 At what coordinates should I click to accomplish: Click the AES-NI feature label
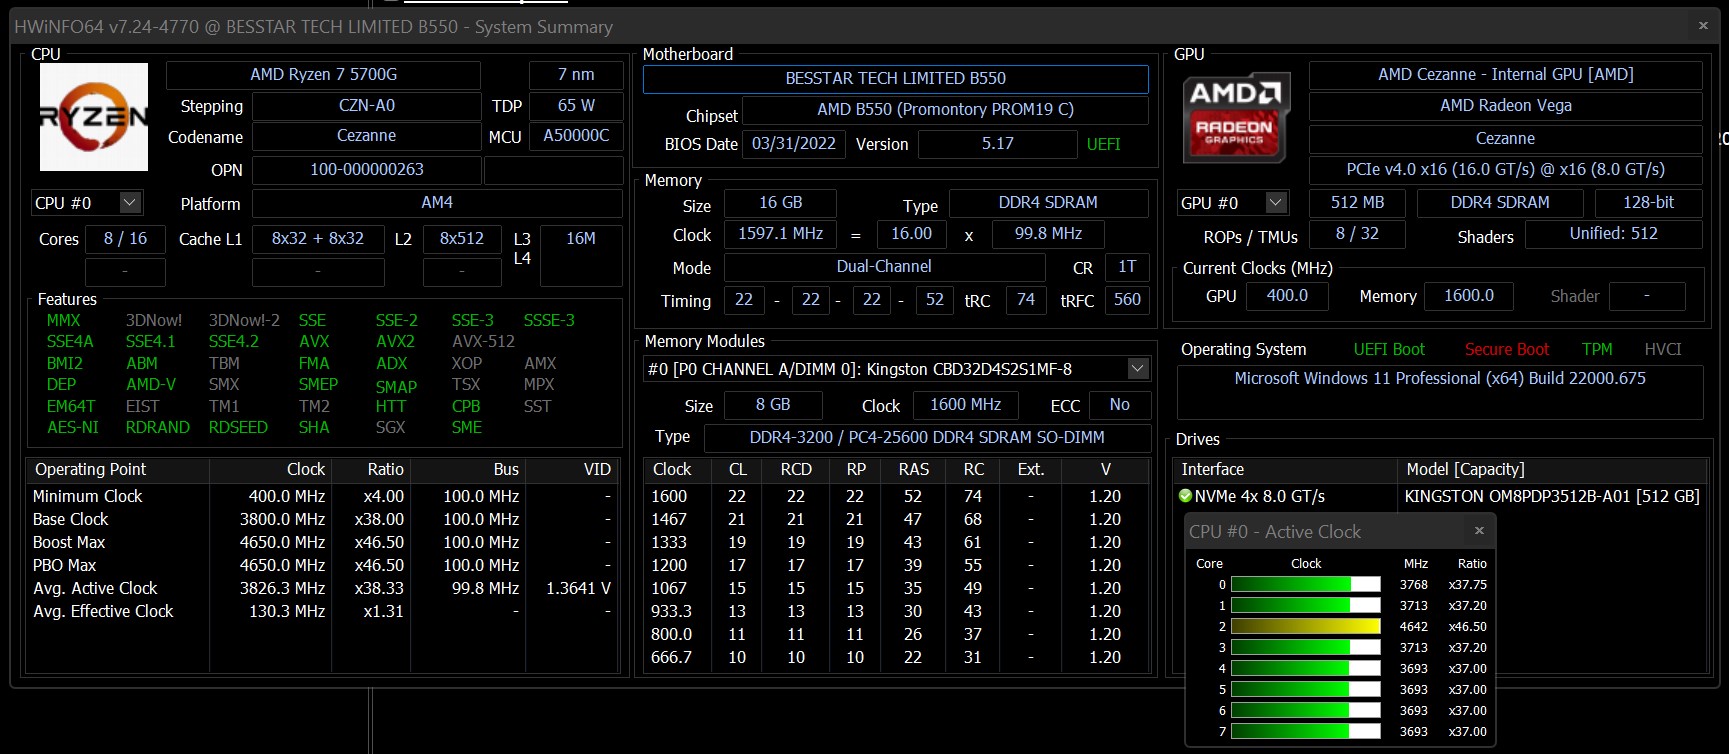point(73,428)
